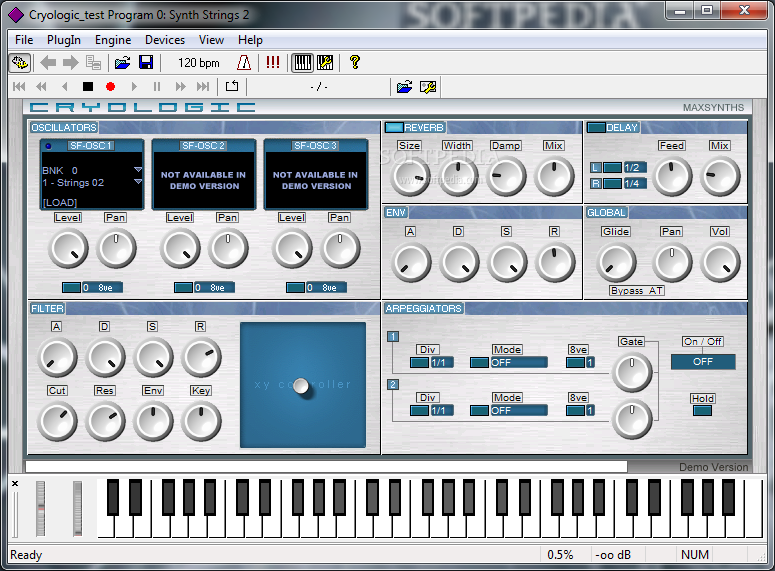
Task: Open help with the yellow question mark icon
Action: pos(354,62)
